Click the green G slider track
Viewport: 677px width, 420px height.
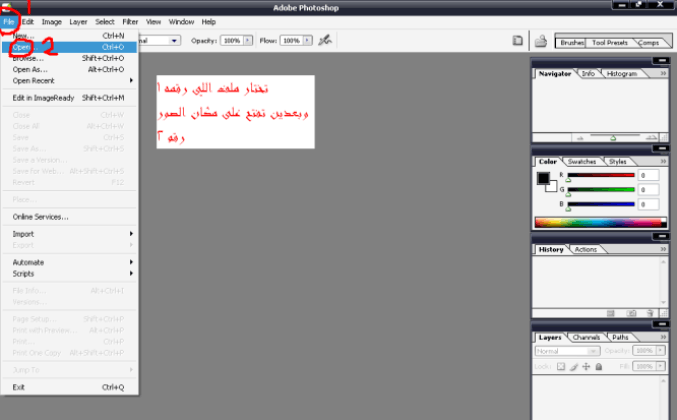click(601, 189)
